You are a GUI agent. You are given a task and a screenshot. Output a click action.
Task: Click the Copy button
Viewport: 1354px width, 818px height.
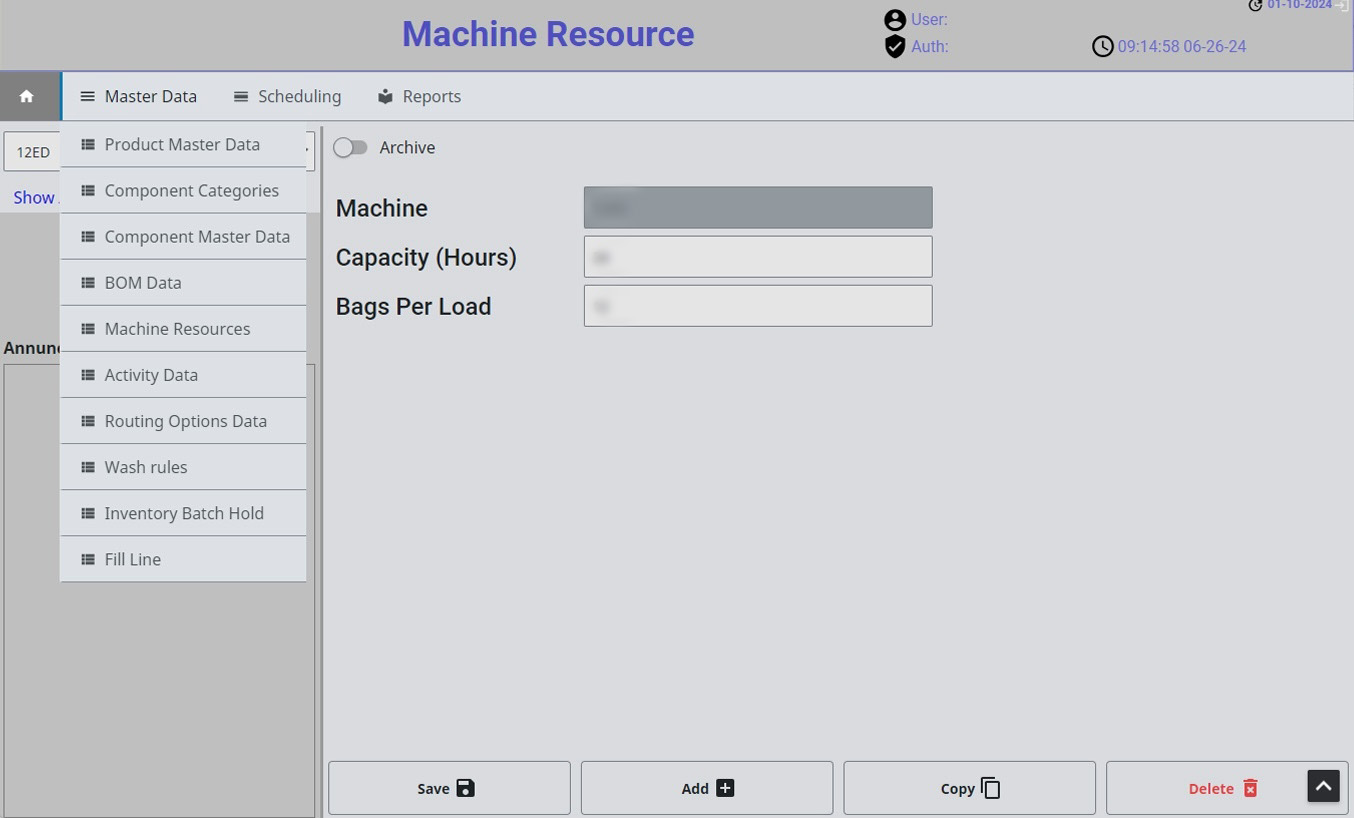tap(969, 788)
